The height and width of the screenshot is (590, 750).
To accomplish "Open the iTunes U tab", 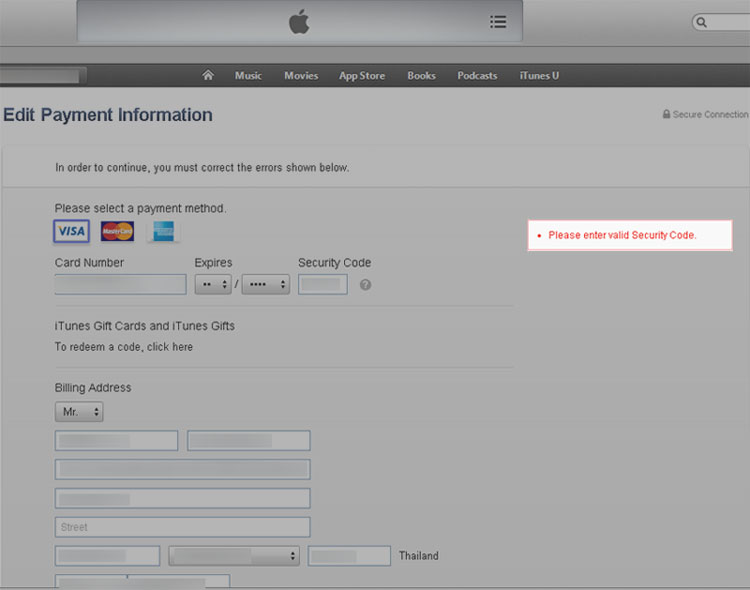I will pos(539,76).
